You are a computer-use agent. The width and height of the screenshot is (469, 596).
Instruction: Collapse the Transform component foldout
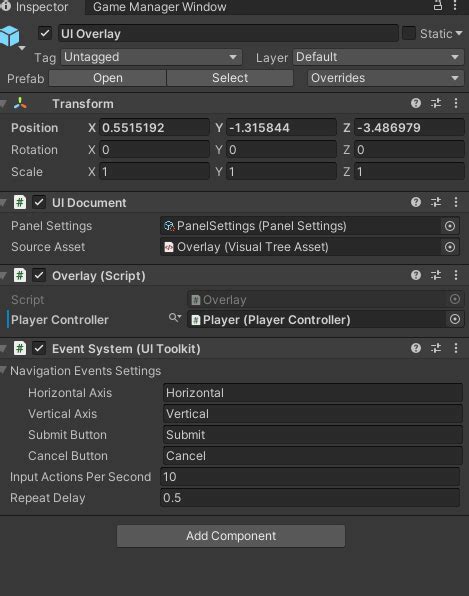tap(3, 103)
